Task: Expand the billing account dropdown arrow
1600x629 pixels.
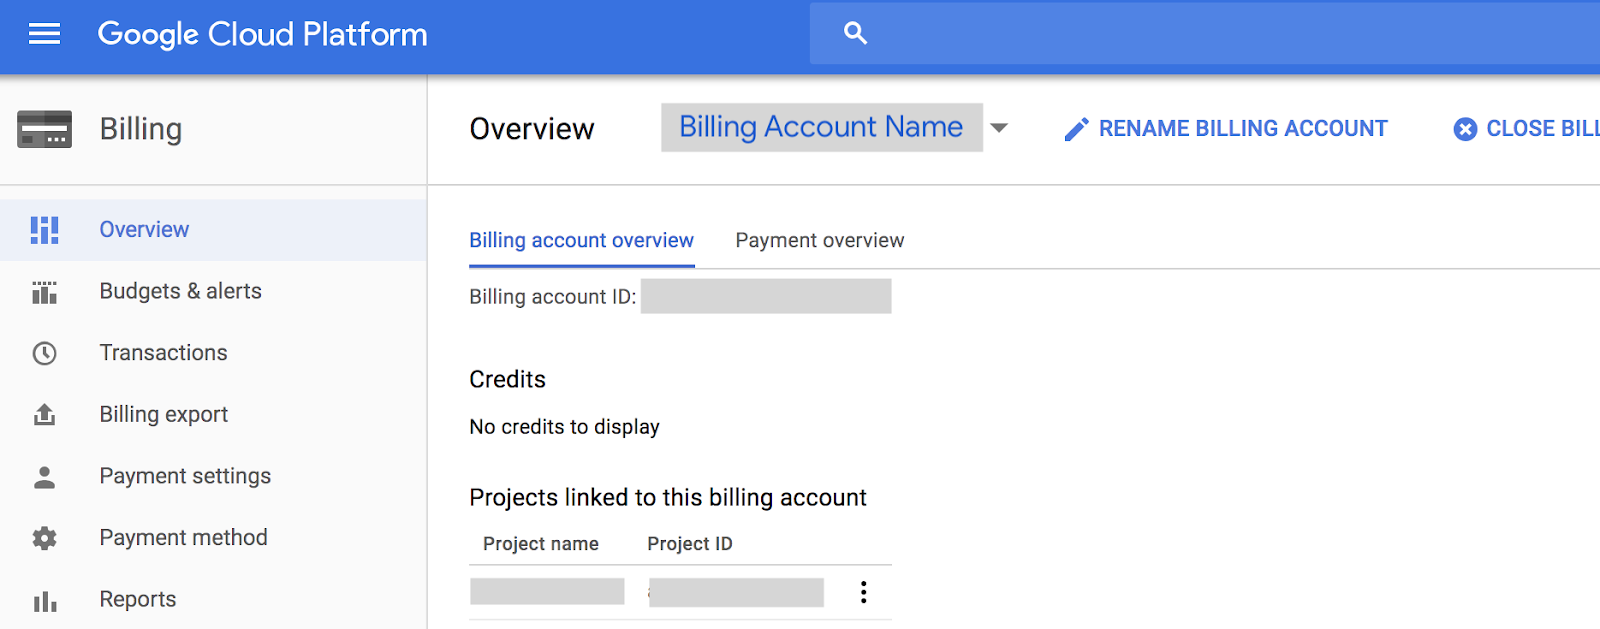Action: (x=998, y=128)
